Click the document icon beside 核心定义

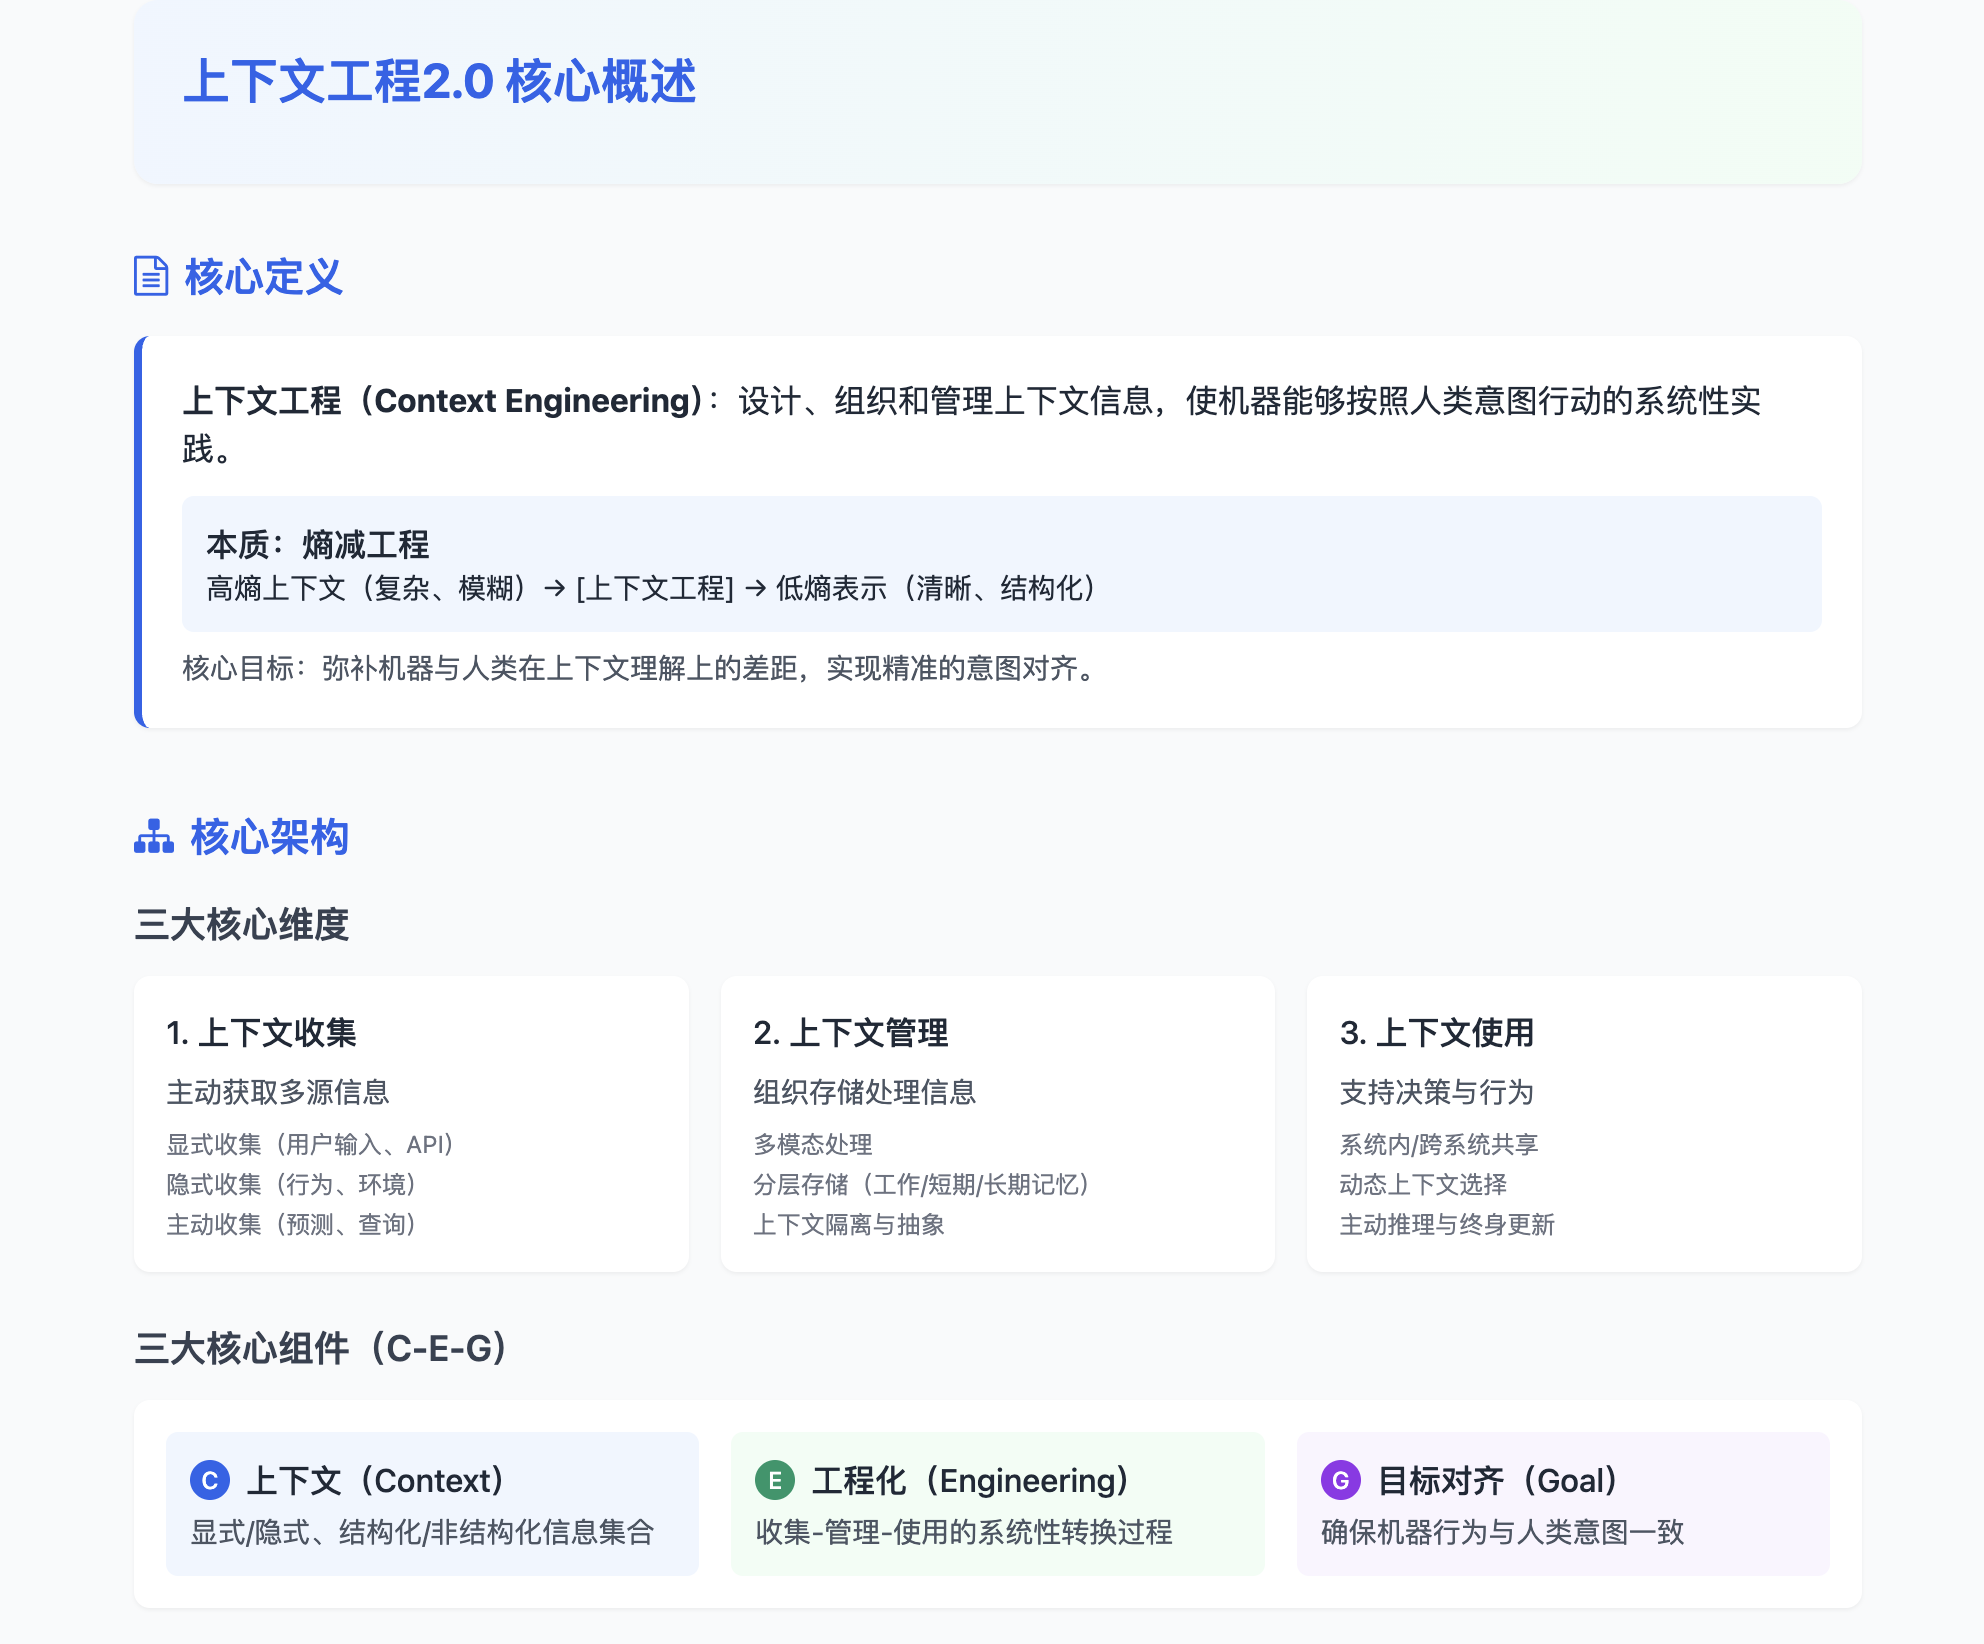pyautogui.click(x=151, y=277)
